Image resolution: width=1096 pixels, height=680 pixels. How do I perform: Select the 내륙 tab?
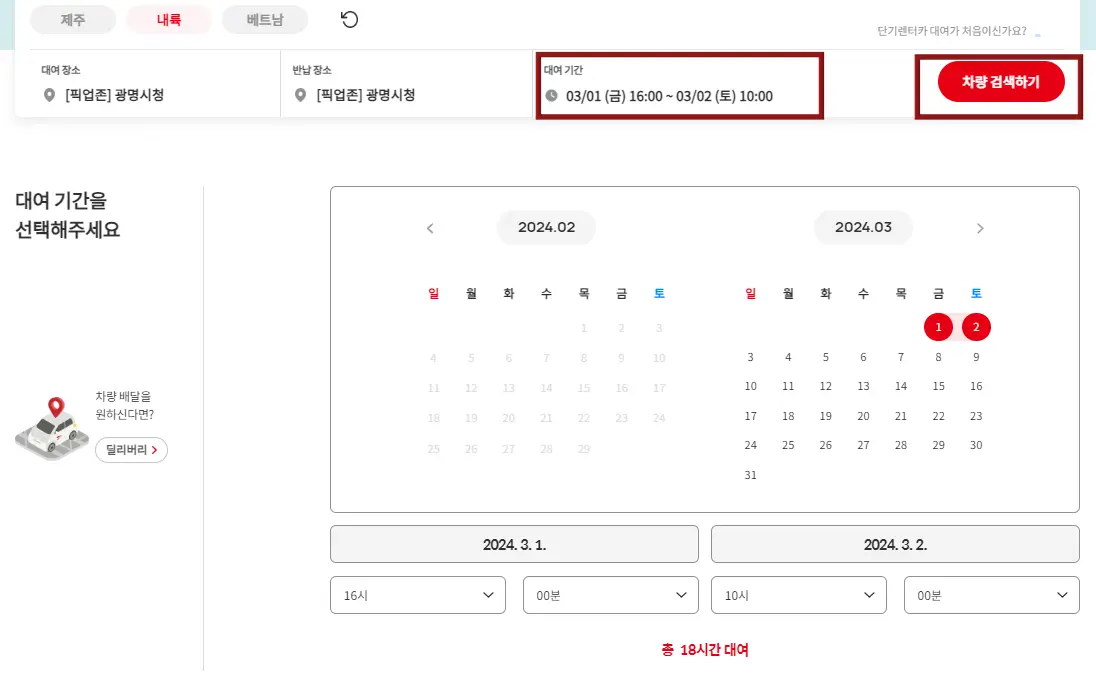point(168,19)
